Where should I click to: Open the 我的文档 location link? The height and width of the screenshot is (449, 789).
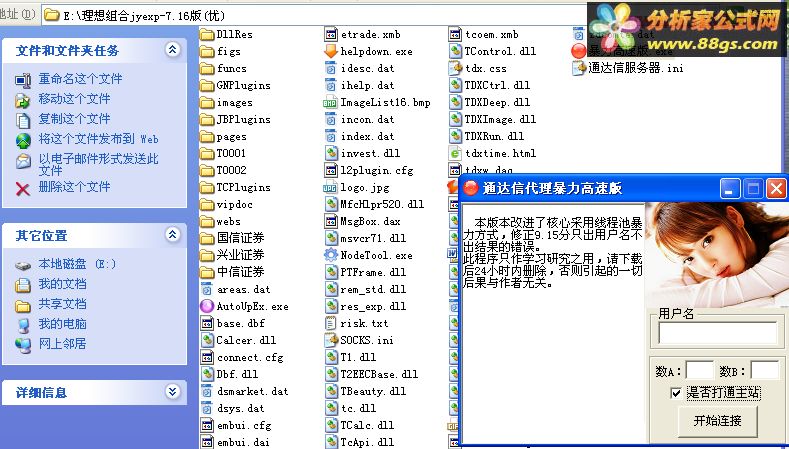tap(62, 284)
